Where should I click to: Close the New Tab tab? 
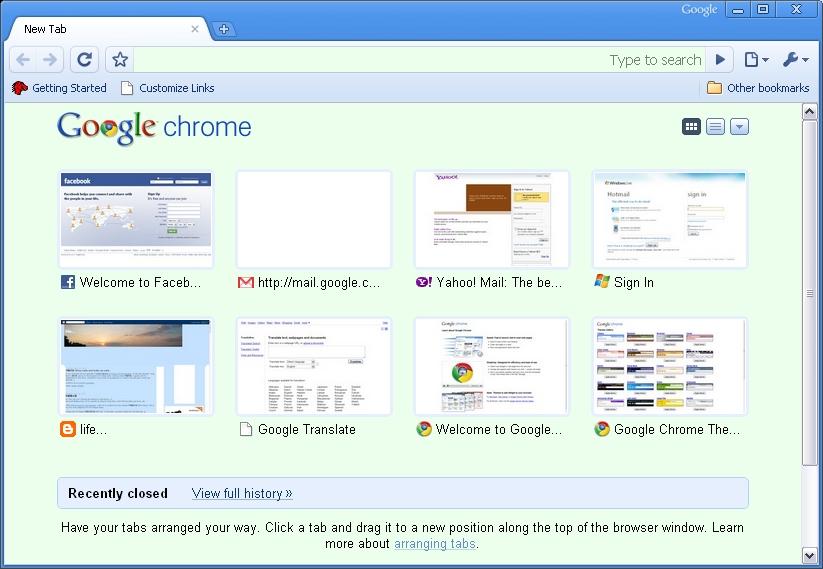tap(195, 29)
